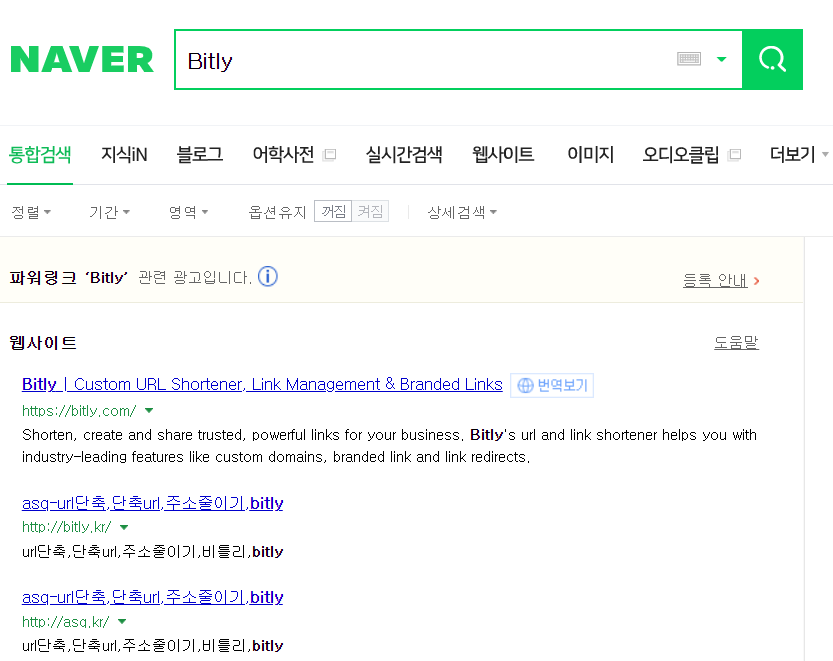
Task: Click the green search magnifier button
Action: click(772, 59)
